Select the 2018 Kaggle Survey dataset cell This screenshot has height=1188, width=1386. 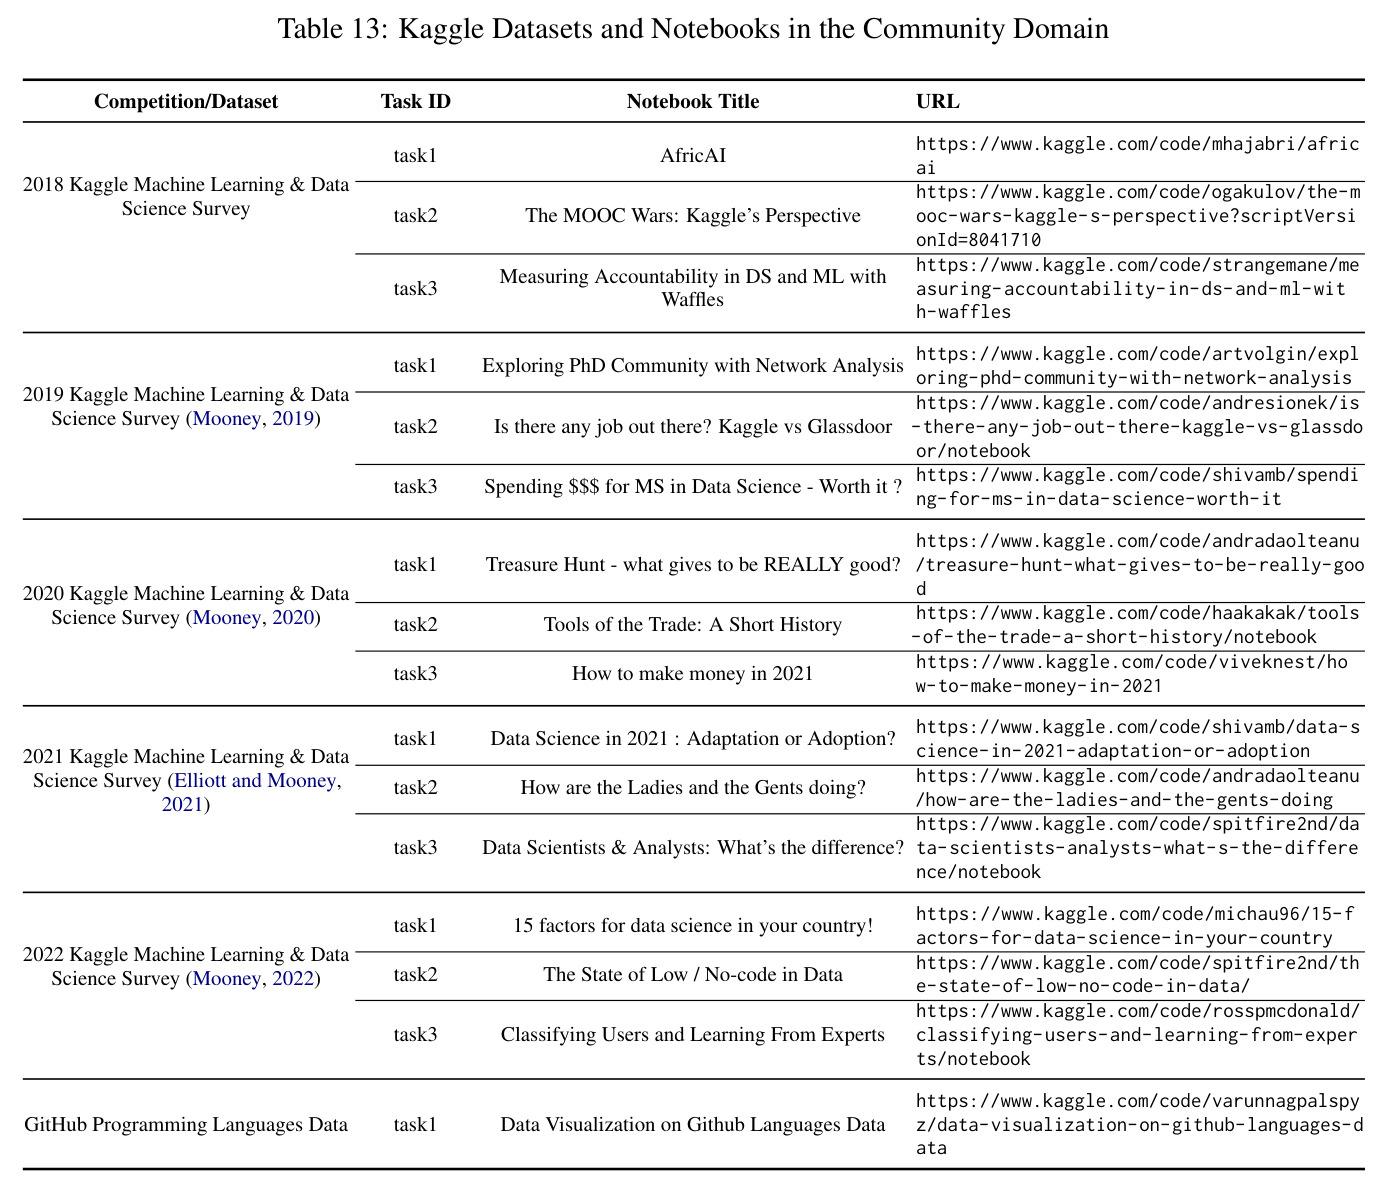(x=186, y=197)
